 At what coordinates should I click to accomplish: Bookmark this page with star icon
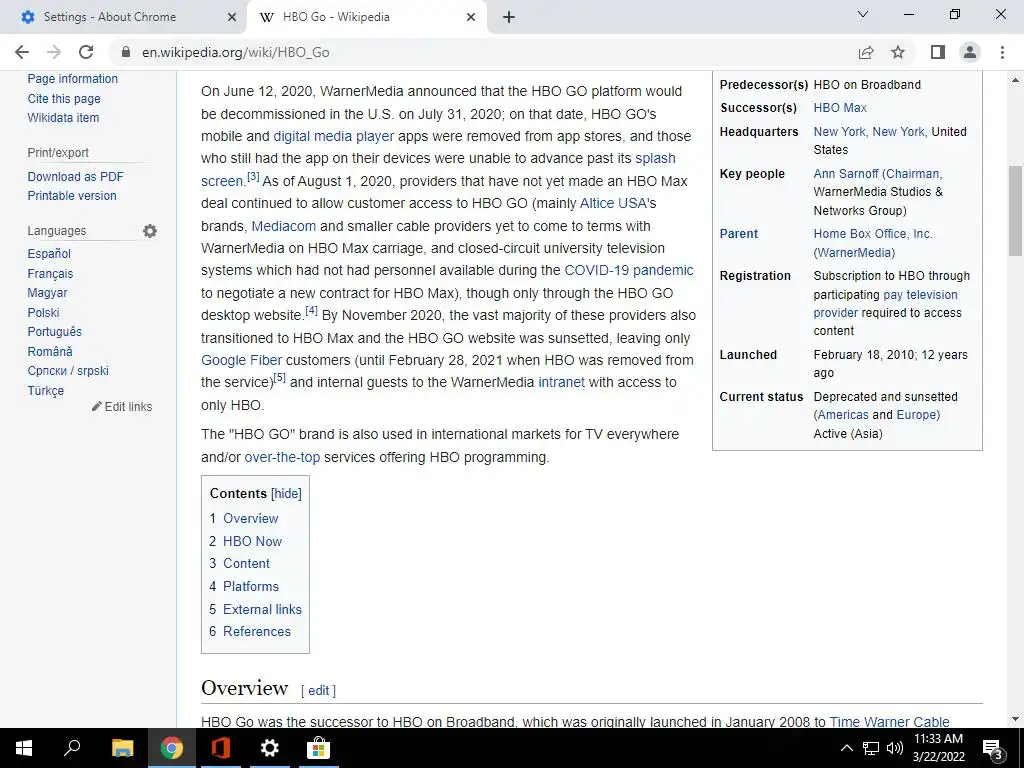coord(898,52)
